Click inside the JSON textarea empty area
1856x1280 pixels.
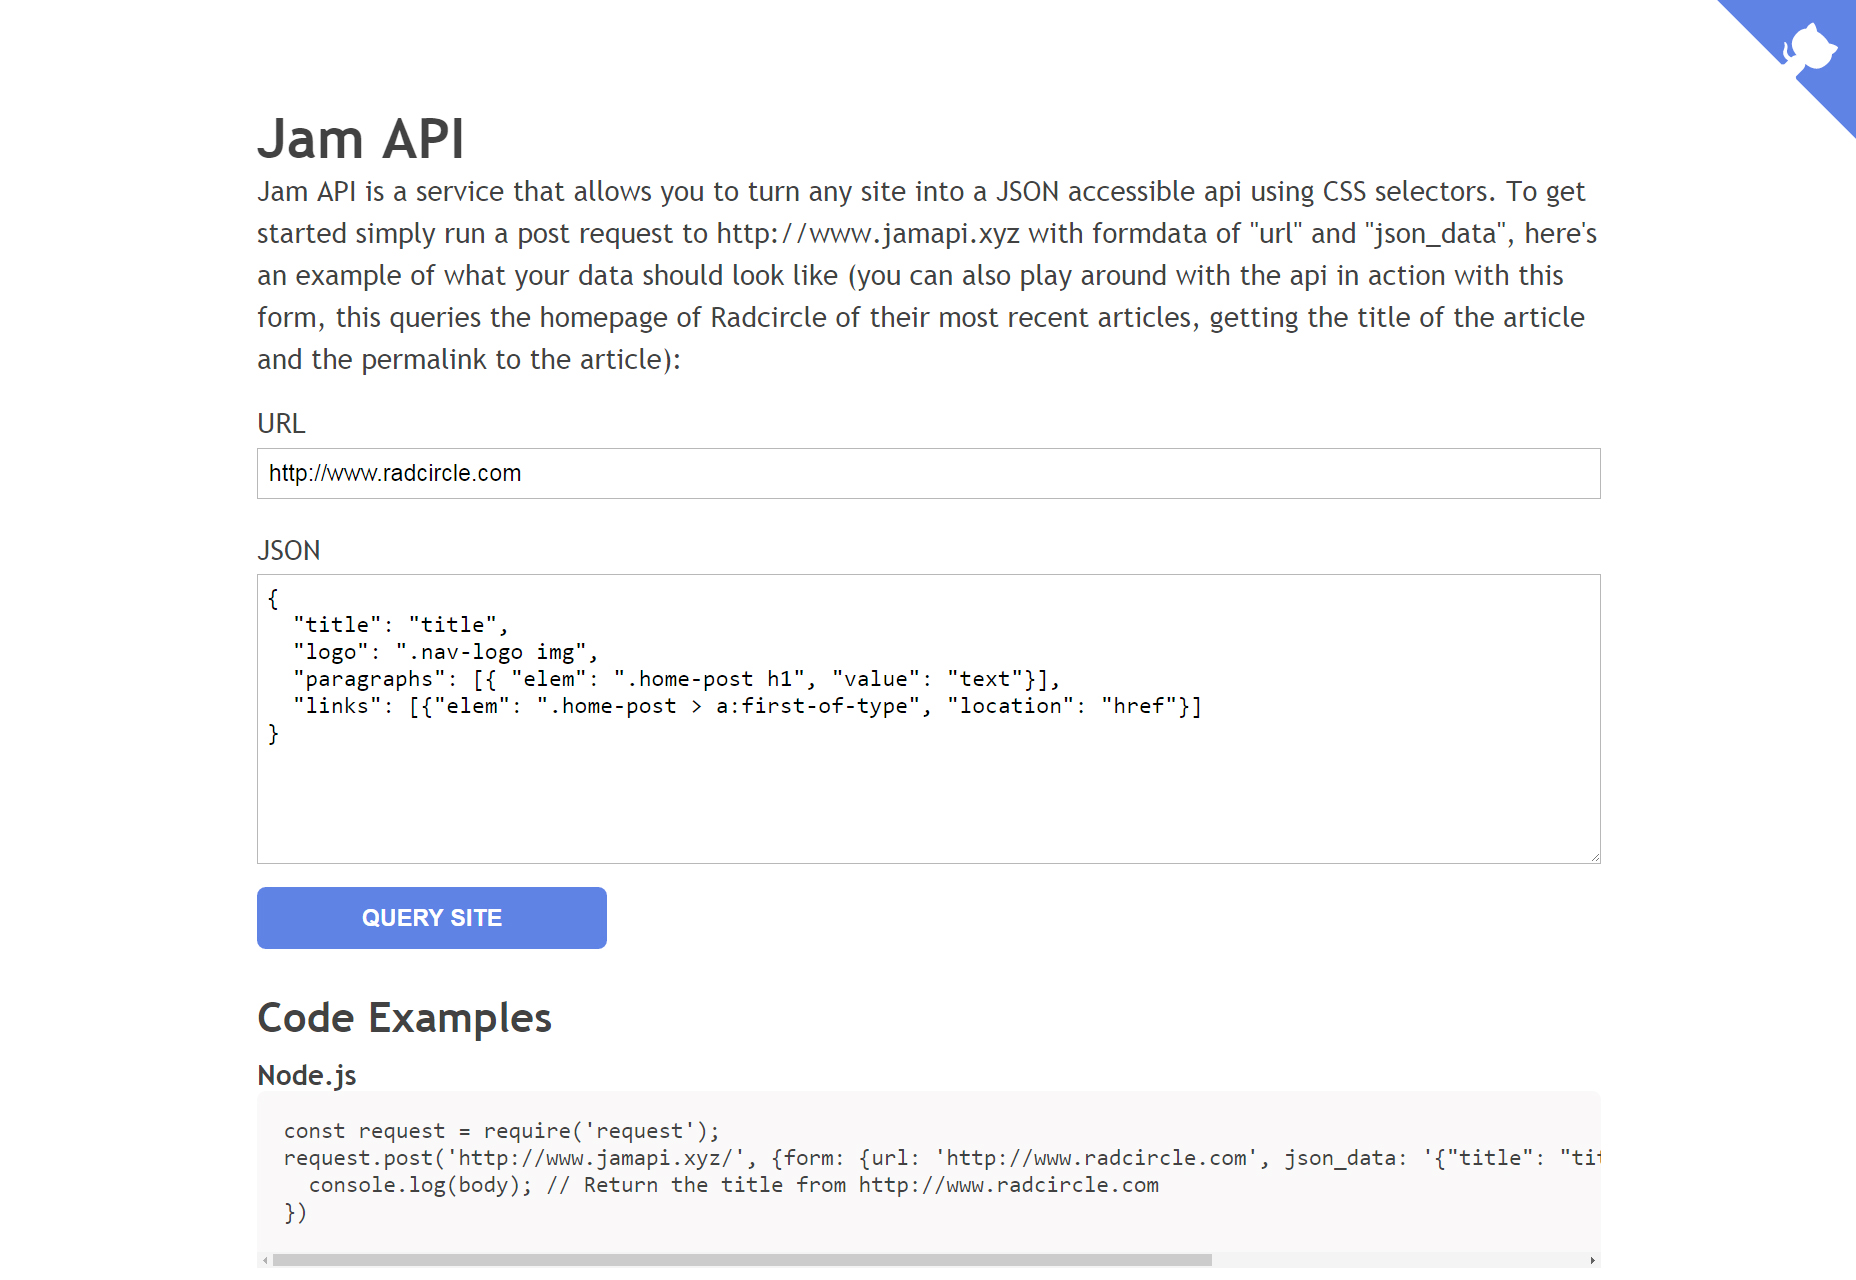pos(928,800)
